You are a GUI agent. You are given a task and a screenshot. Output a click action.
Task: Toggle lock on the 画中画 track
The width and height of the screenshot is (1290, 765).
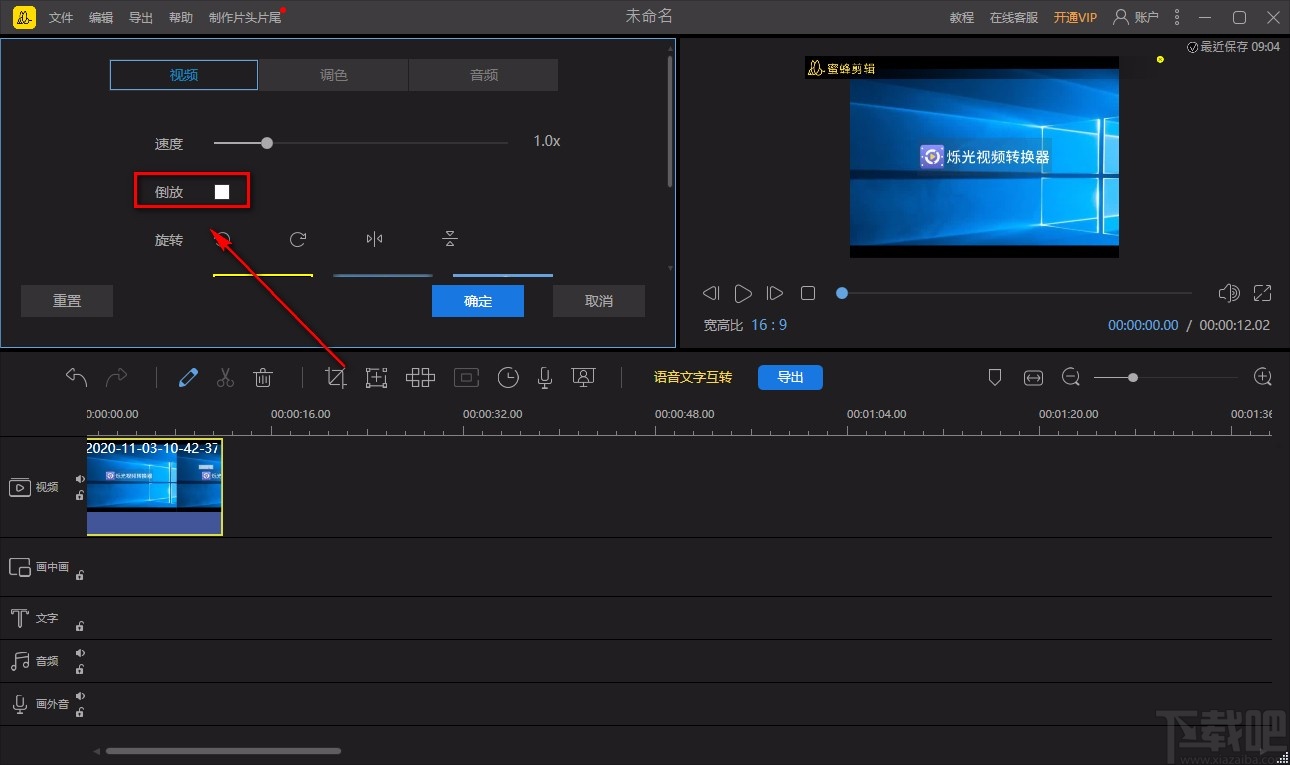click(80, 575)
